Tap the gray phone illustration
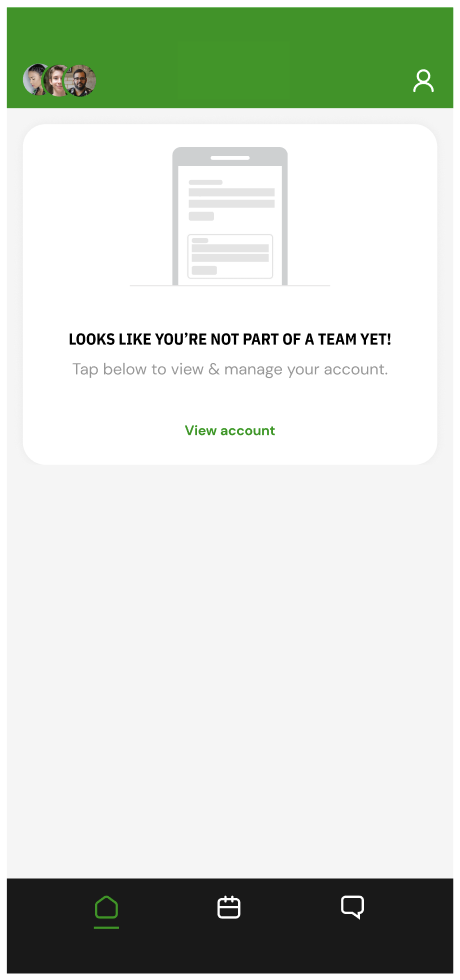This screenshot has width=460, height=980. 230,216
